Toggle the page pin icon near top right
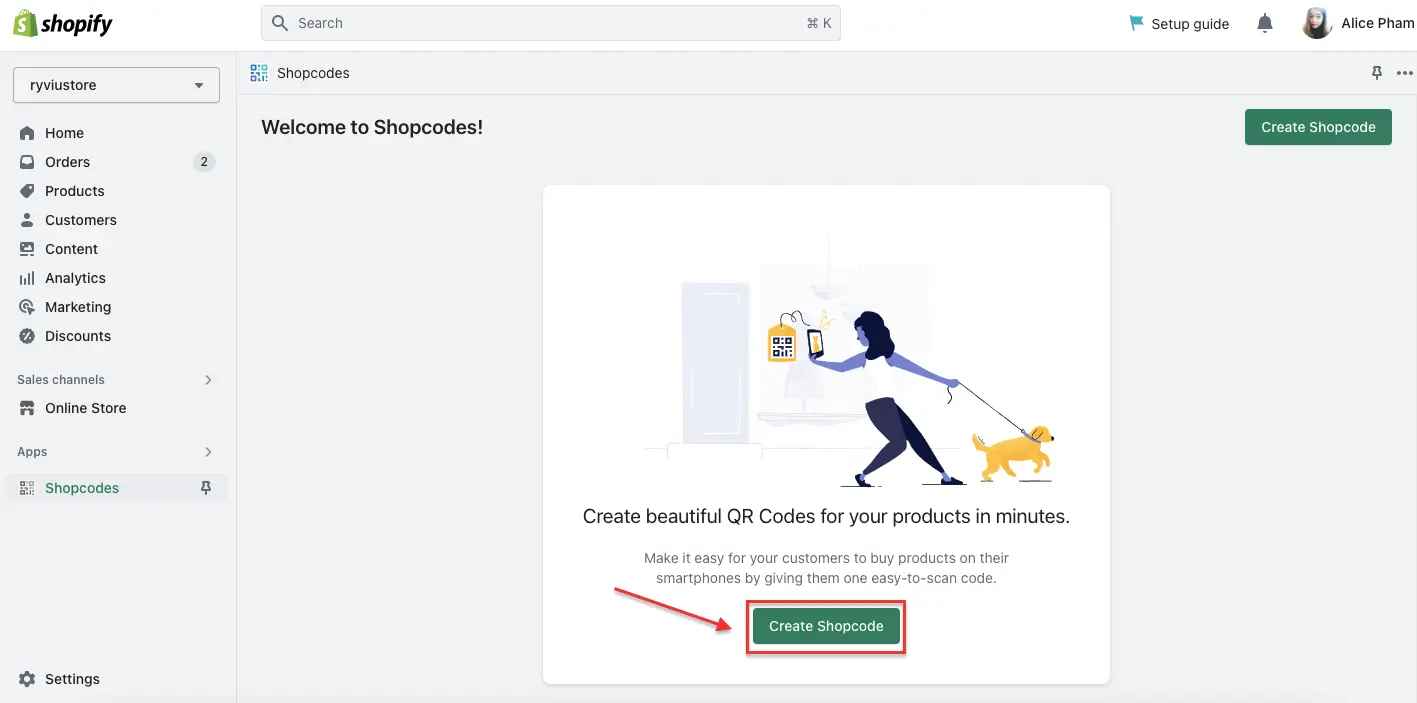The image size is (1417, 703). 1376,72
